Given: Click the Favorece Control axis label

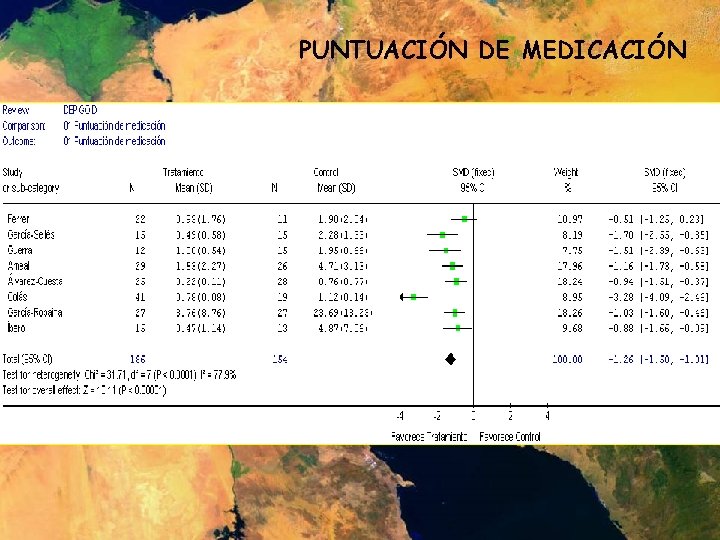Looking at the screenshot, I should (510, 437).
